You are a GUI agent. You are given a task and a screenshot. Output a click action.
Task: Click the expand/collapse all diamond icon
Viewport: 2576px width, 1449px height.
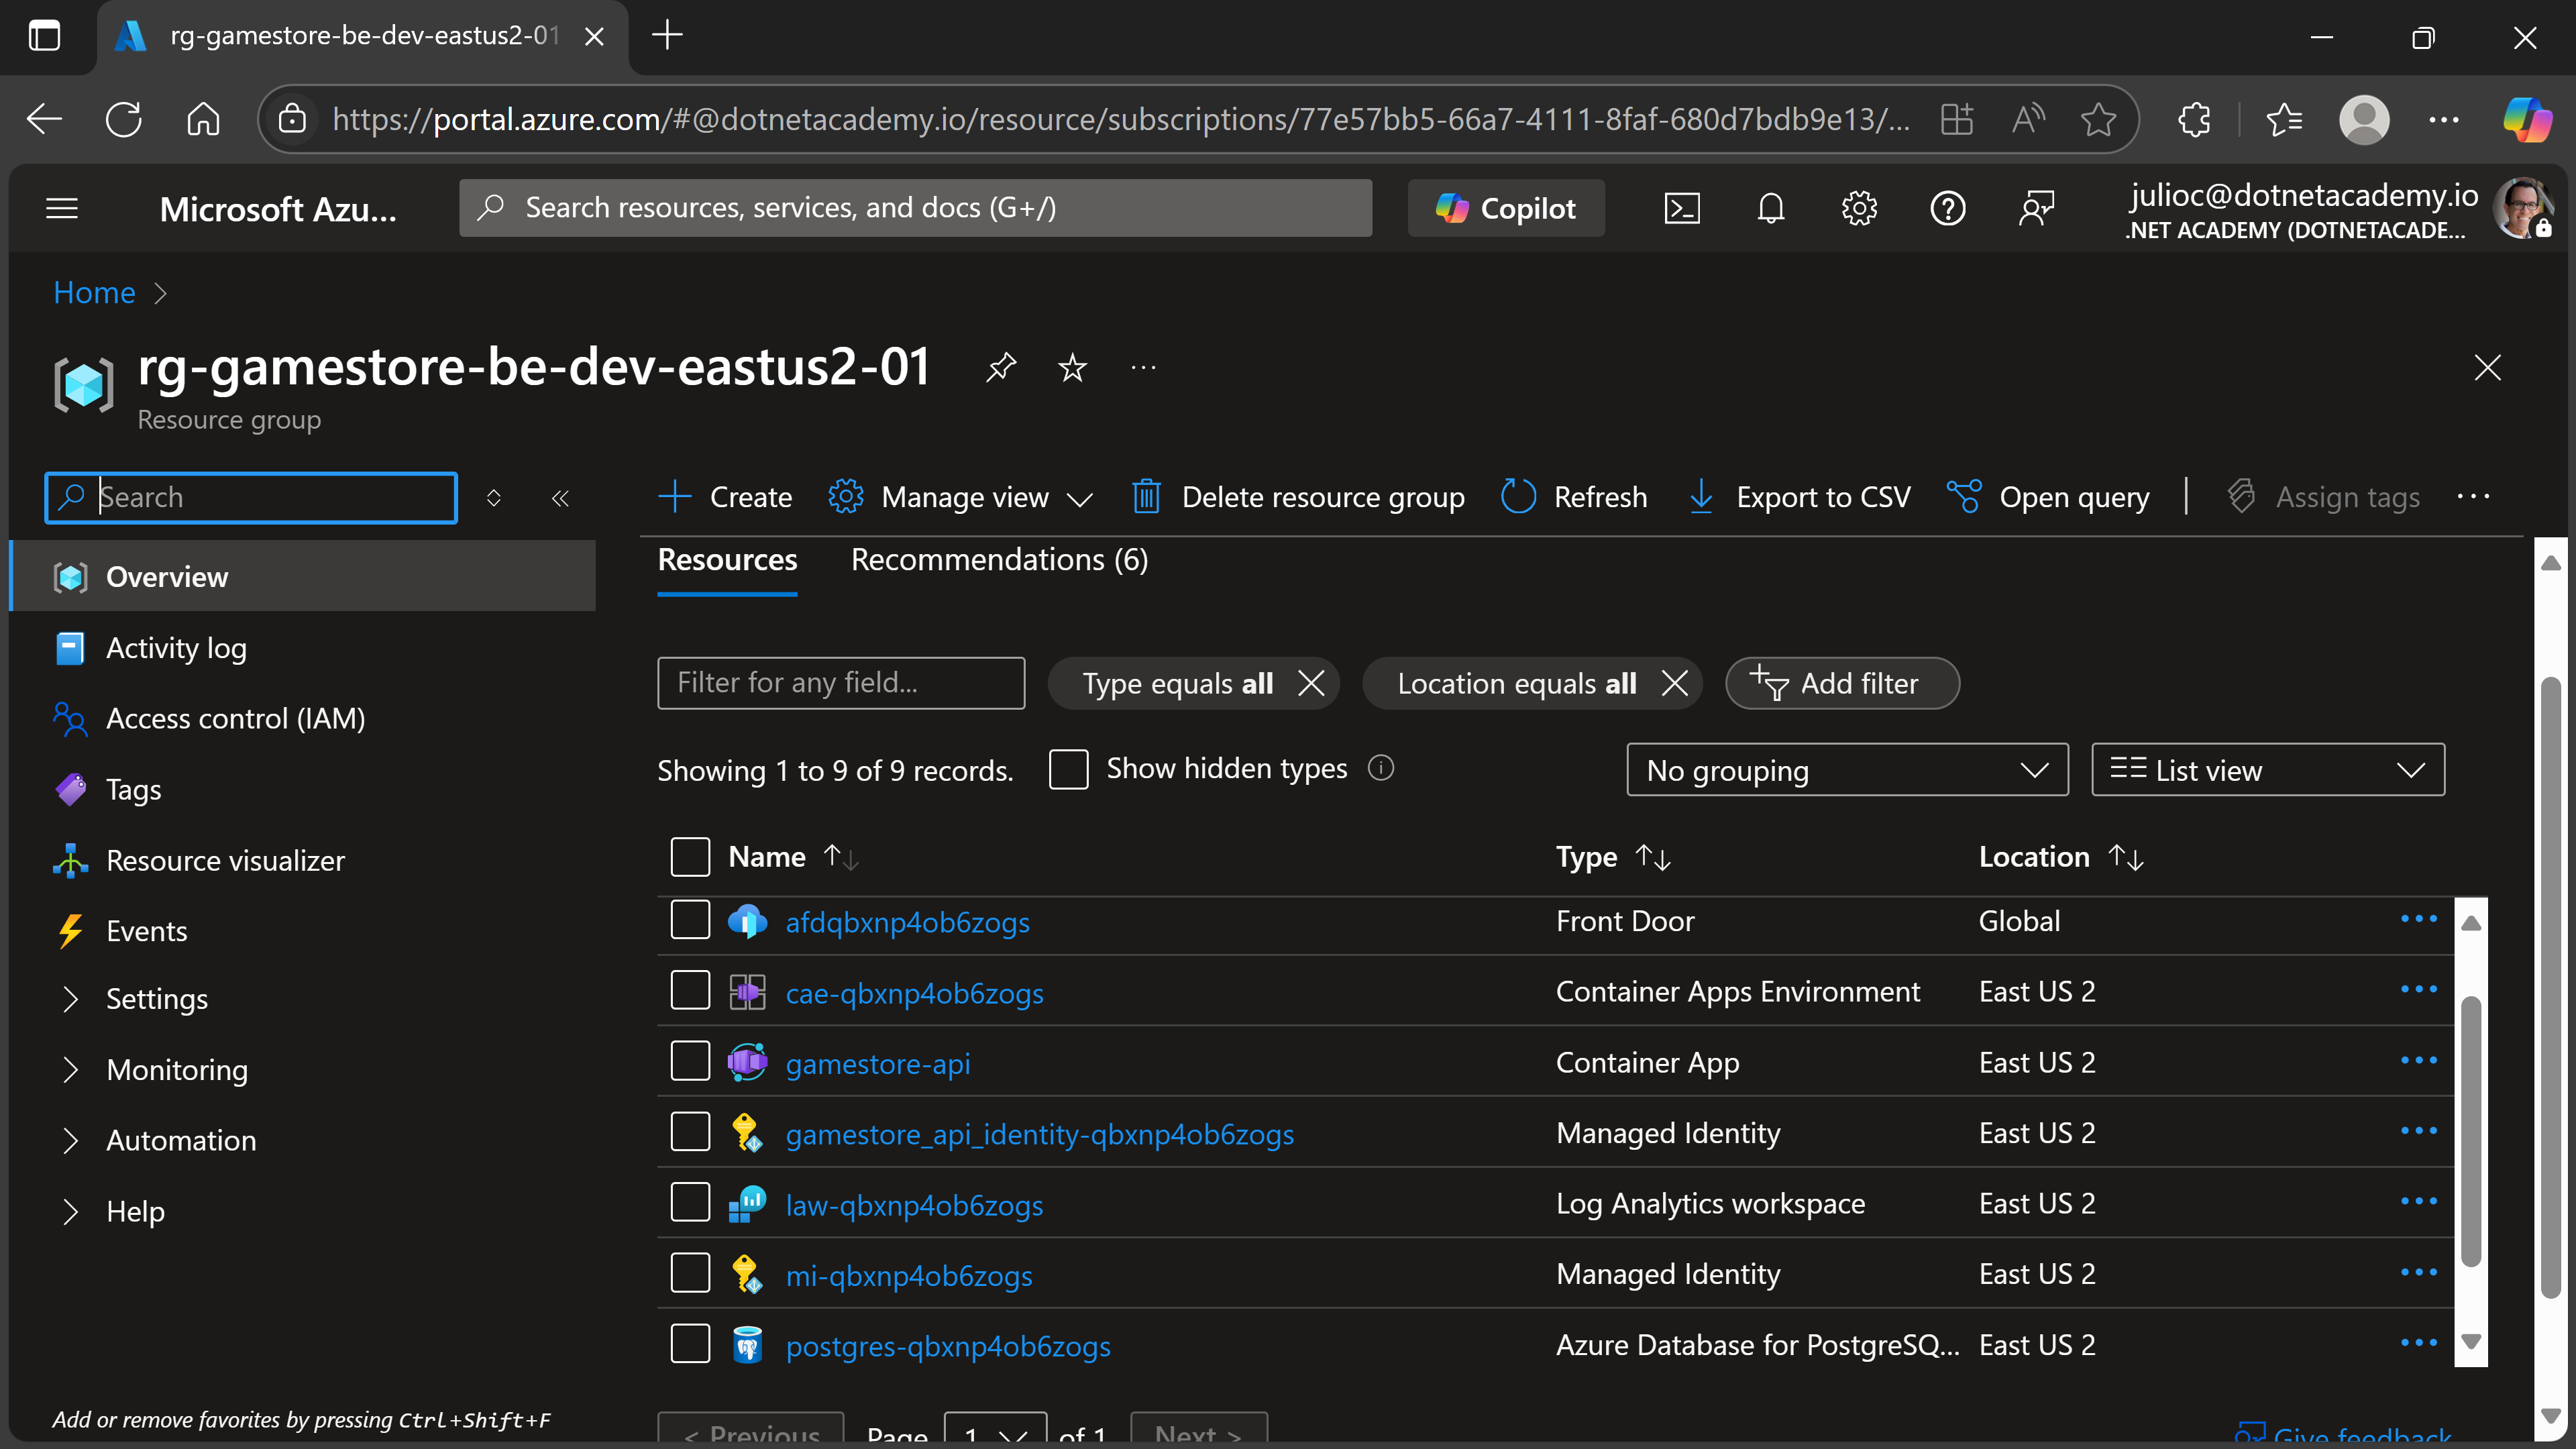[x=493, y=497]
